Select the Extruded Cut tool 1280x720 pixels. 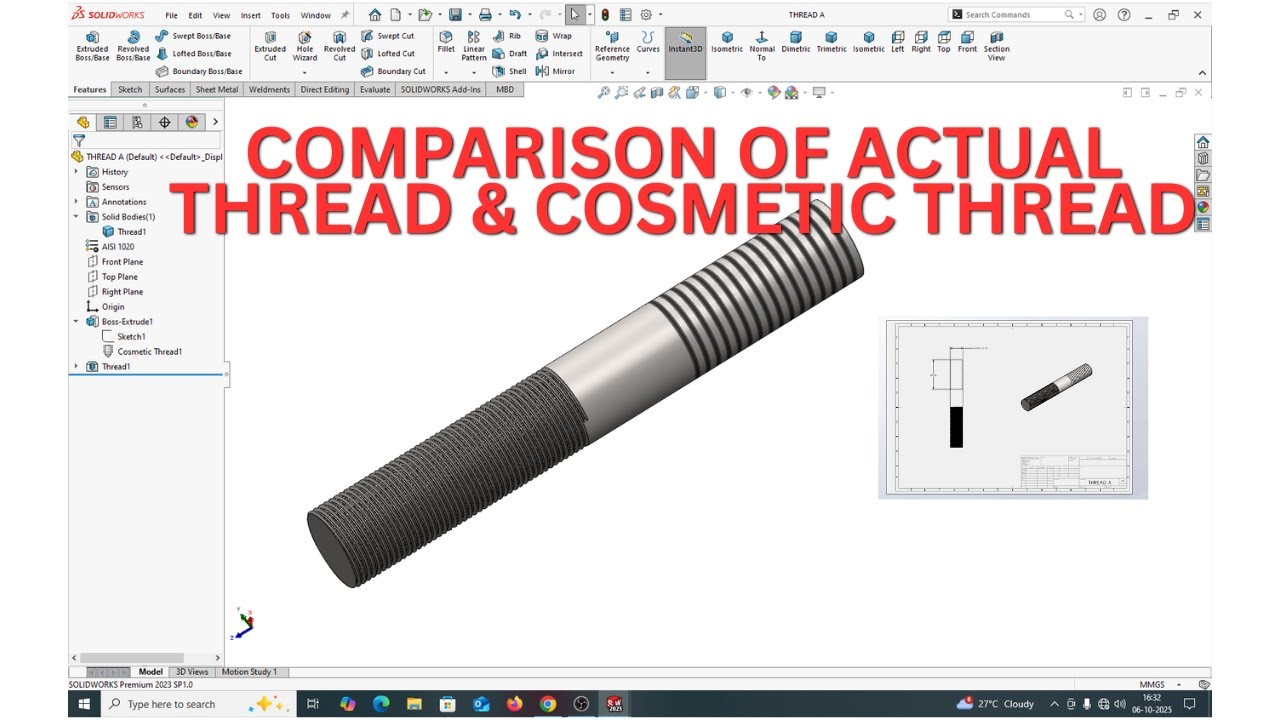270,46
